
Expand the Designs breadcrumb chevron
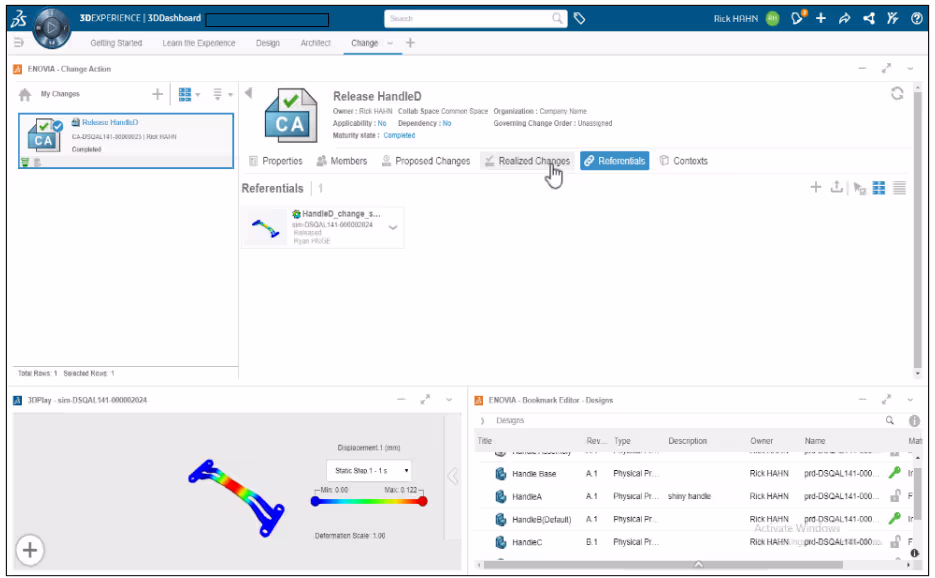[482, 421]
